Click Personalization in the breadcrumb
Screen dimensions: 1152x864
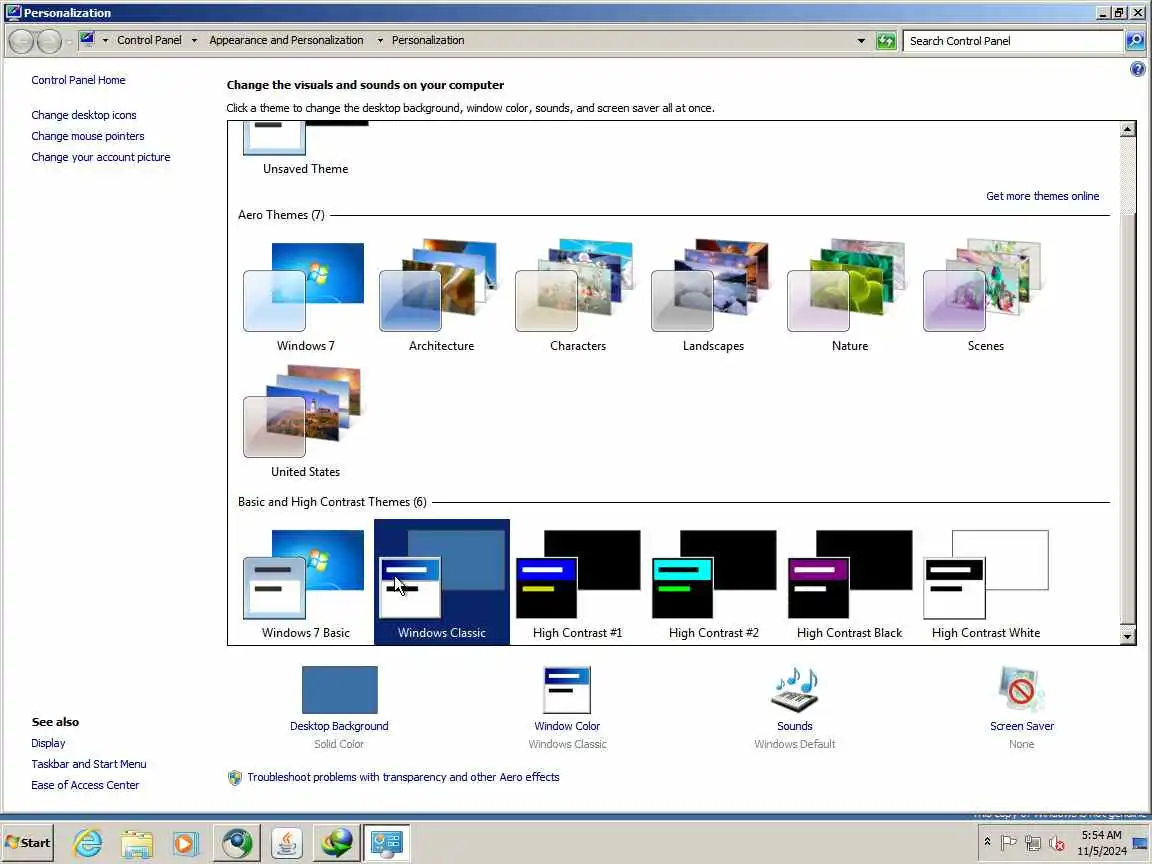(428, 40)
